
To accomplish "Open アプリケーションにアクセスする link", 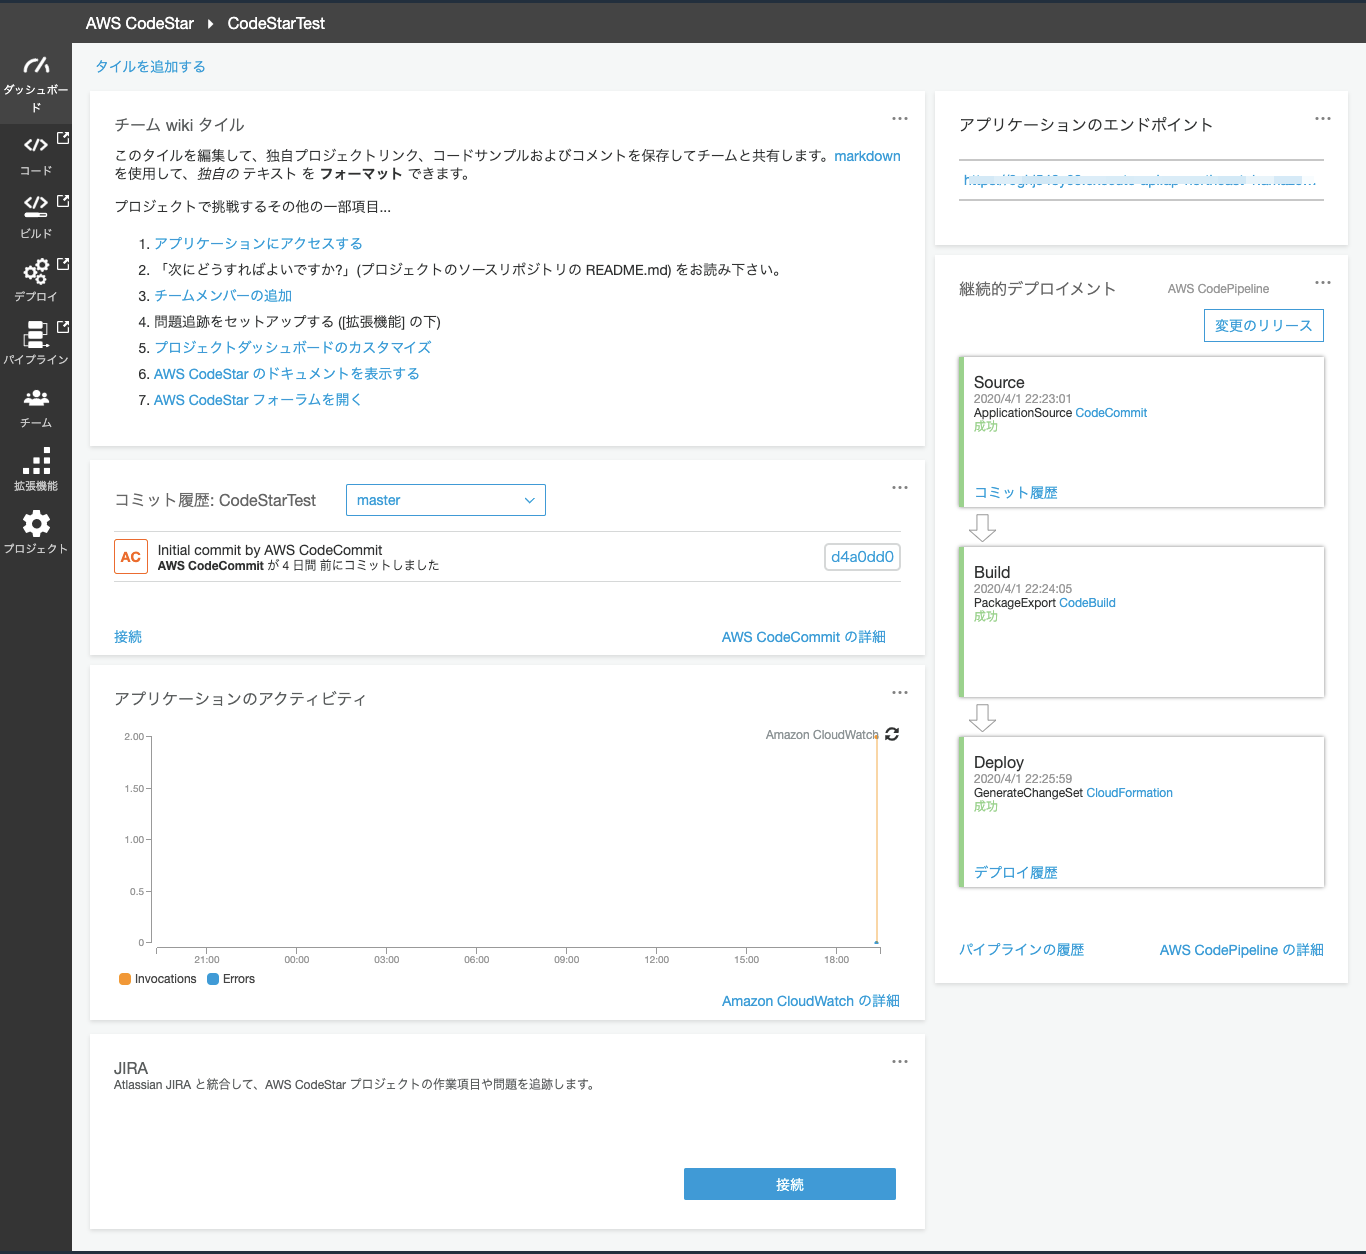I will tap(258, 243).
